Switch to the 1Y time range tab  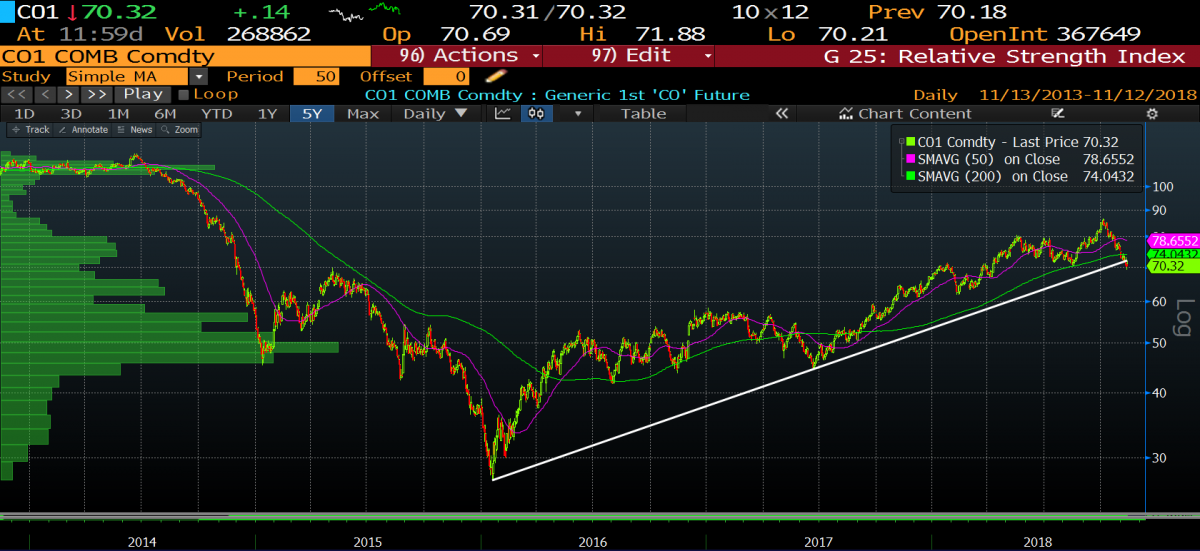click(x=267, y=114)
